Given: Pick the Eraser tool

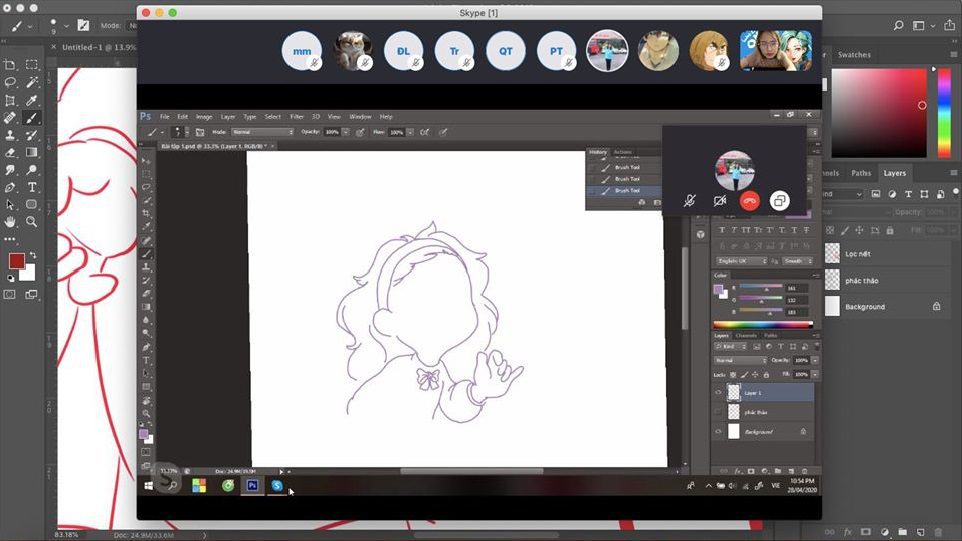Looking at the screenshot, I should (x=11, y=152).
